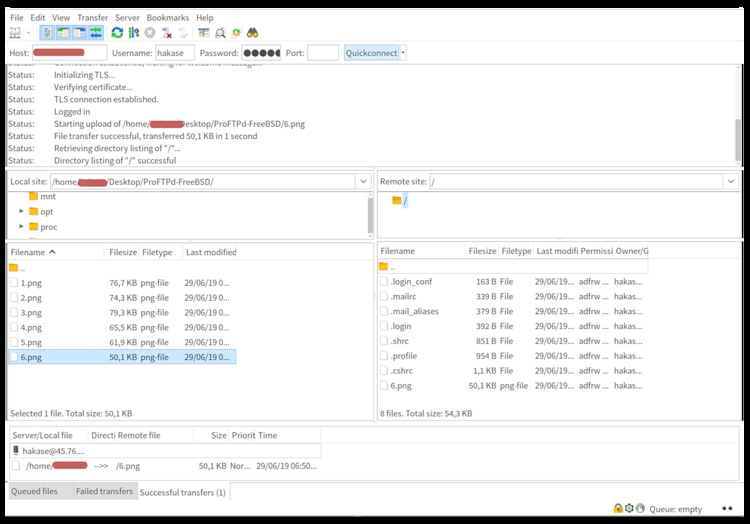This screenshot has width=750, height=524.
Task: Open the Transfer menu
Action: (x=92, y=18)
